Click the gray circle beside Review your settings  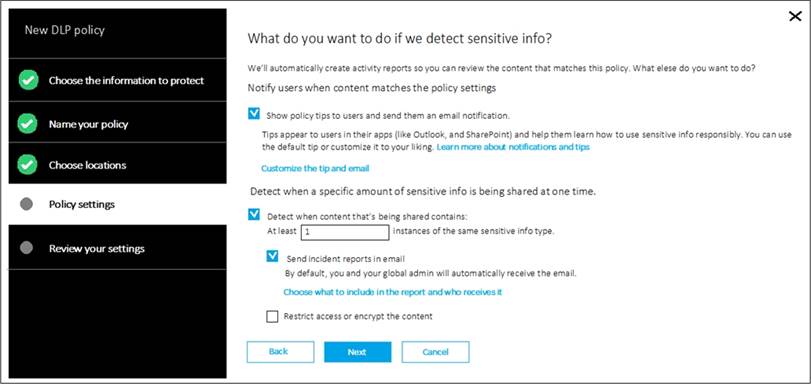[26, 248]
